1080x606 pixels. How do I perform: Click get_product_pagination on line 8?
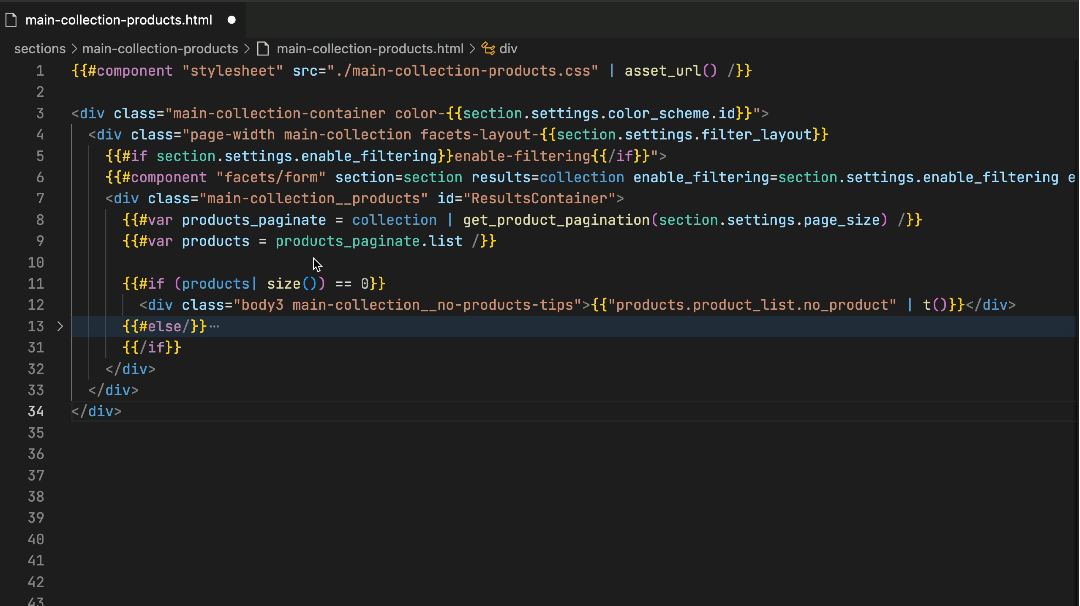[x=556, y=220]
